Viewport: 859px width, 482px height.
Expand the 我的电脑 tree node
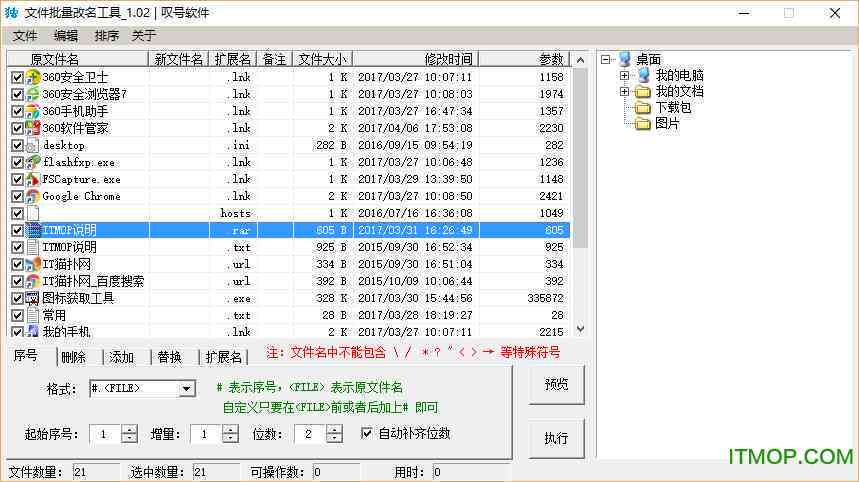click(625, 76)
